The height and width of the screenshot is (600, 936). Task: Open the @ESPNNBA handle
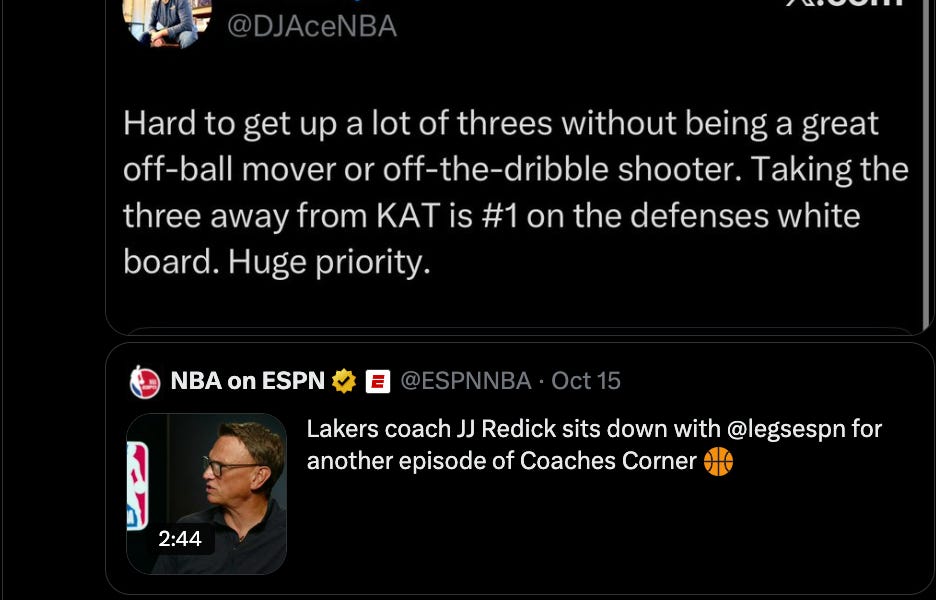[465, 381]
